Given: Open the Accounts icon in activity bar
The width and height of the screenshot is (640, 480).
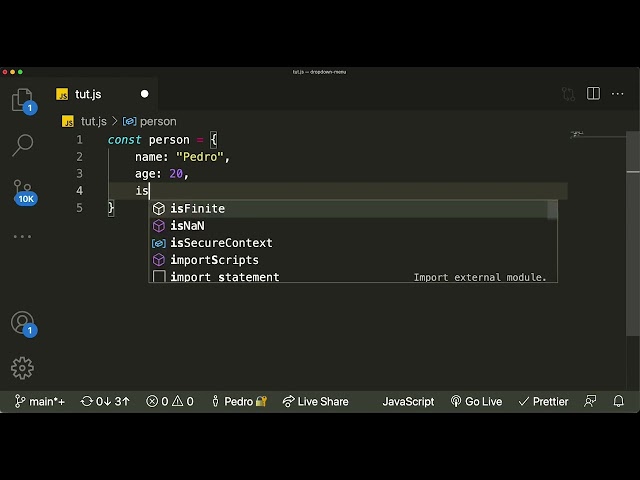Looking at the screenshot, I should [23, 323].
